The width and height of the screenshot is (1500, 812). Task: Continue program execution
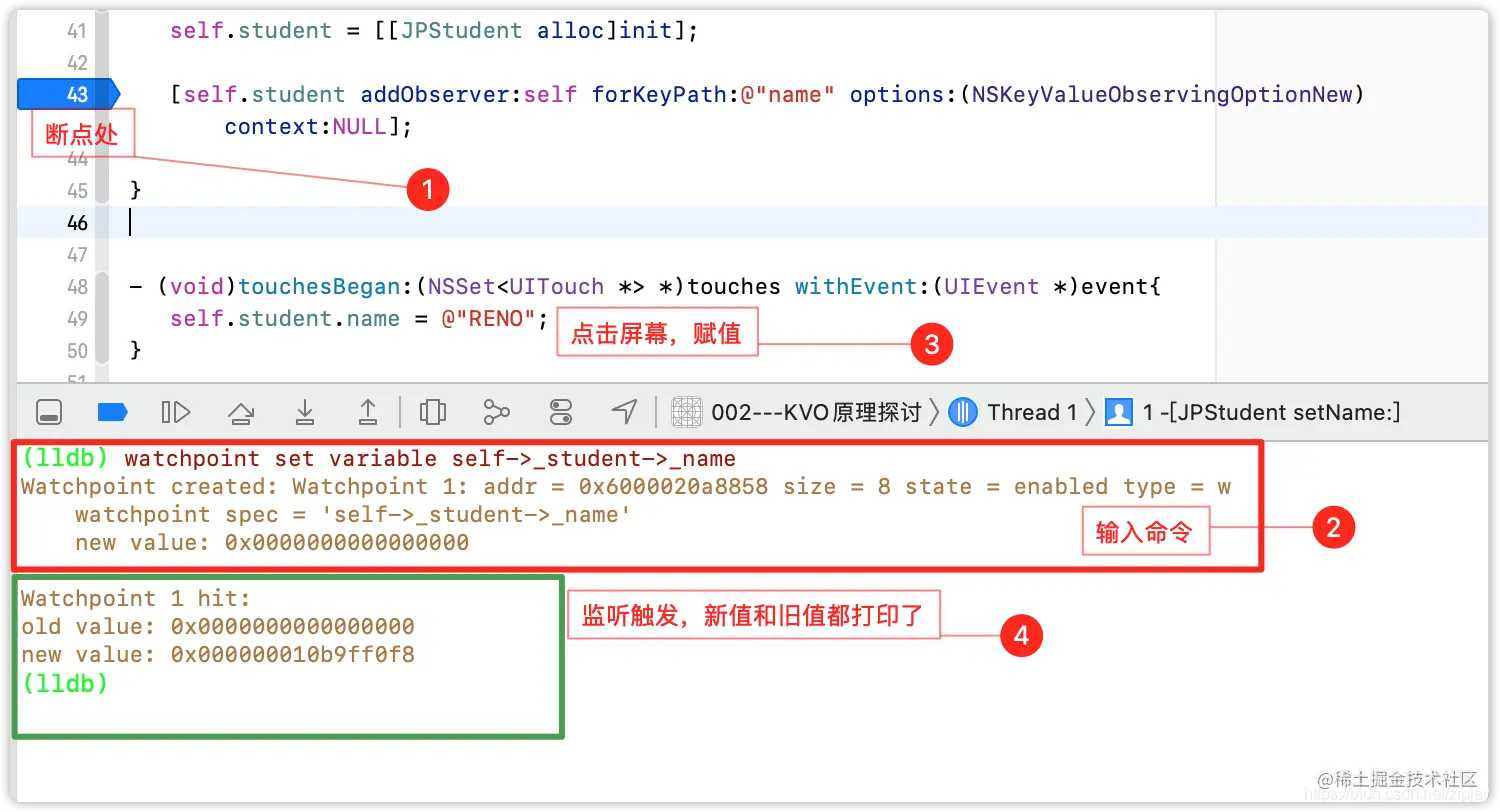pyautogui.click(x=175, y=411)
